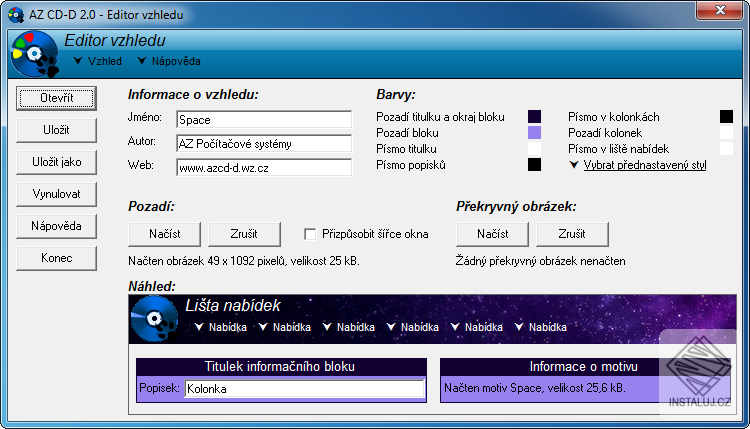Click the Titulek informačního bloku header

[281, 367]
